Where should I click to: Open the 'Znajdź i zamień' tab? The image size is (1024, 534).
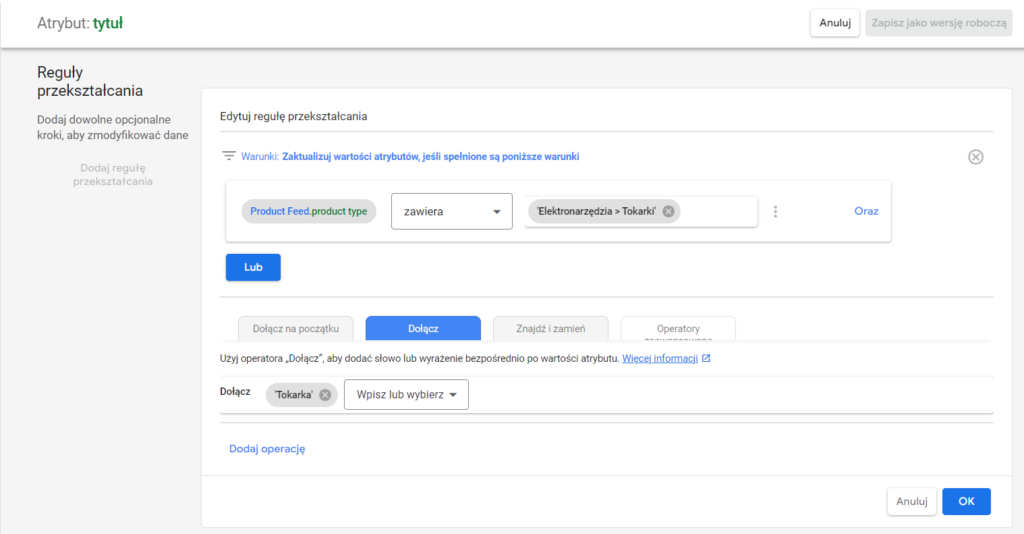coord(551,328)
